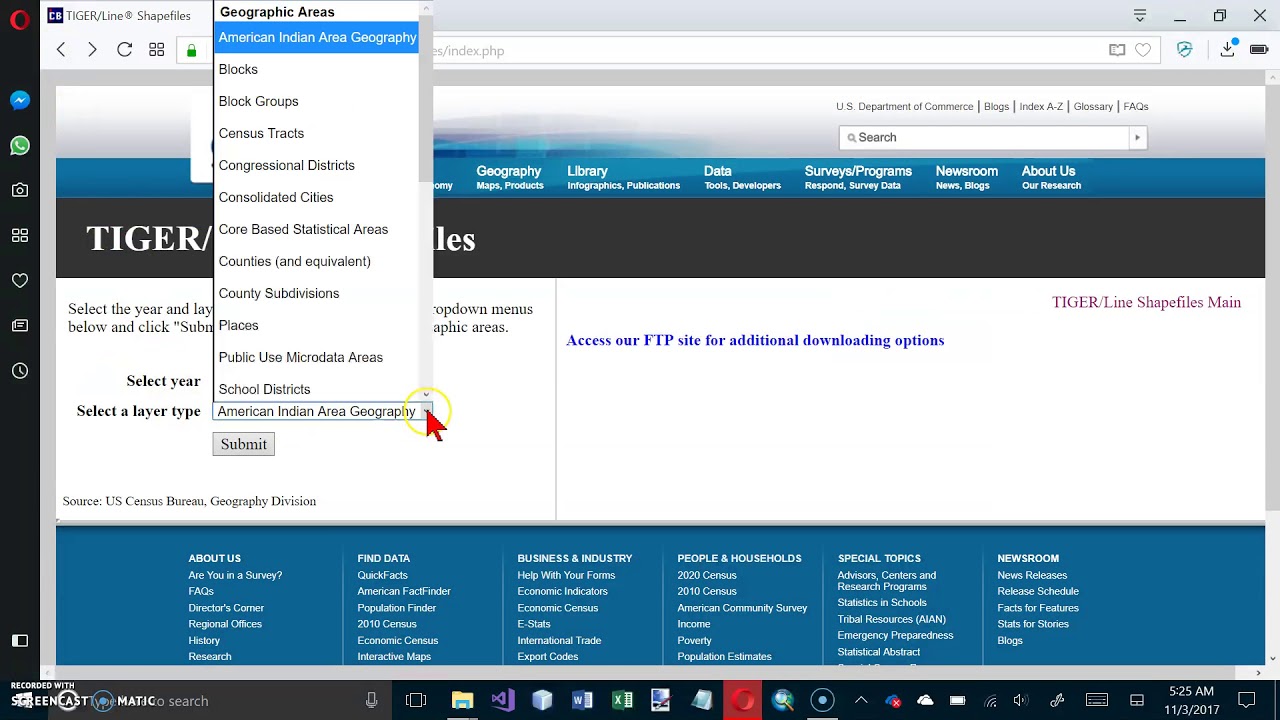This screenshot has height=720, width=1280.
Task: Go forward to the next page
Action: point(92,50)
